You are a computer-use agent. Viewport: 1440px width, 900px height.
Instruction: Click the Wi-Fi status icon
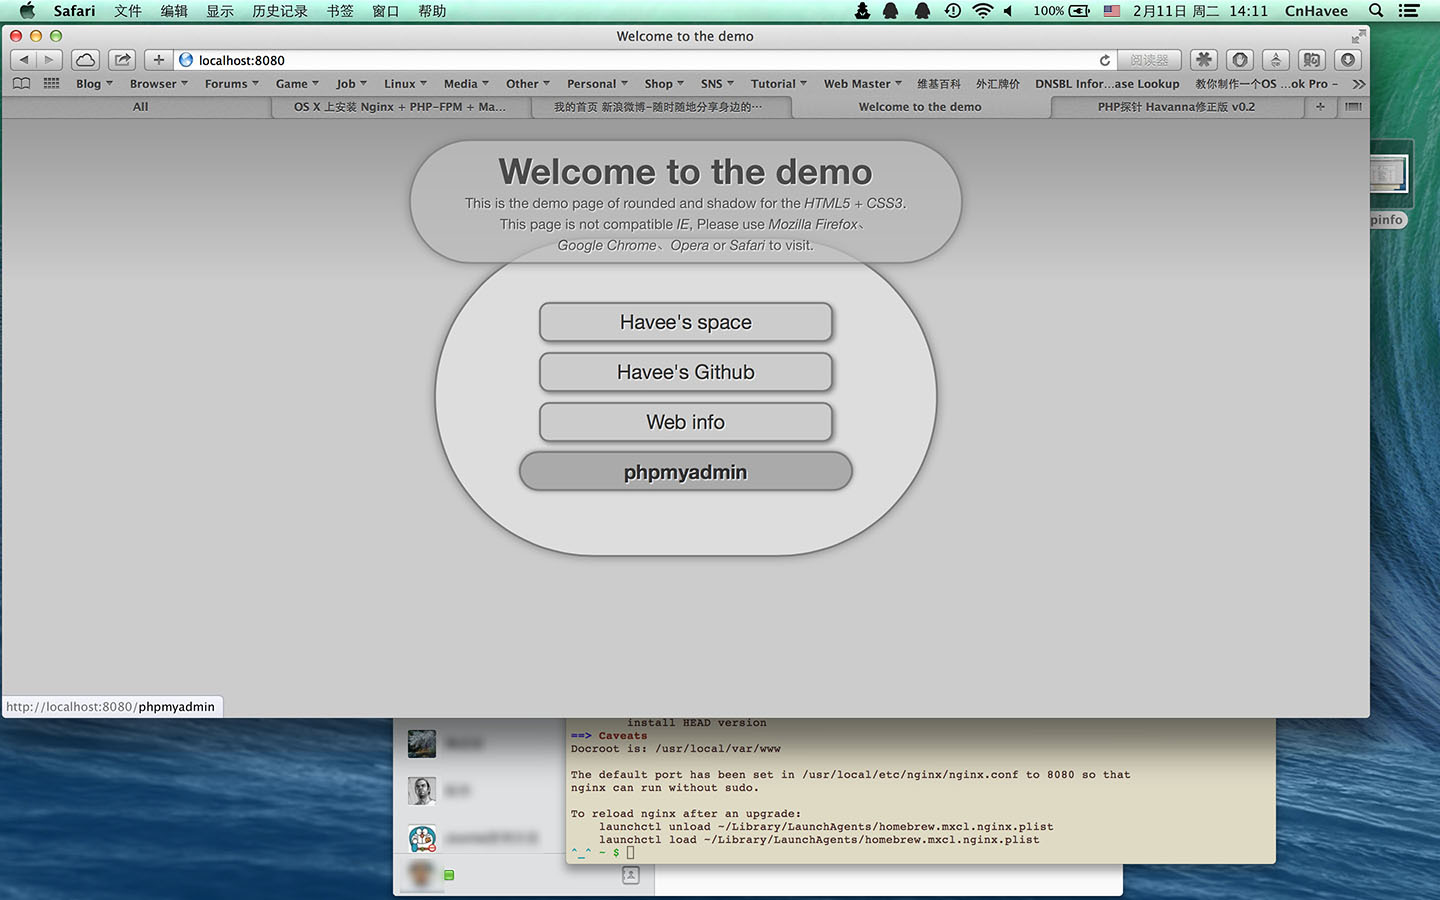point(983,11)
